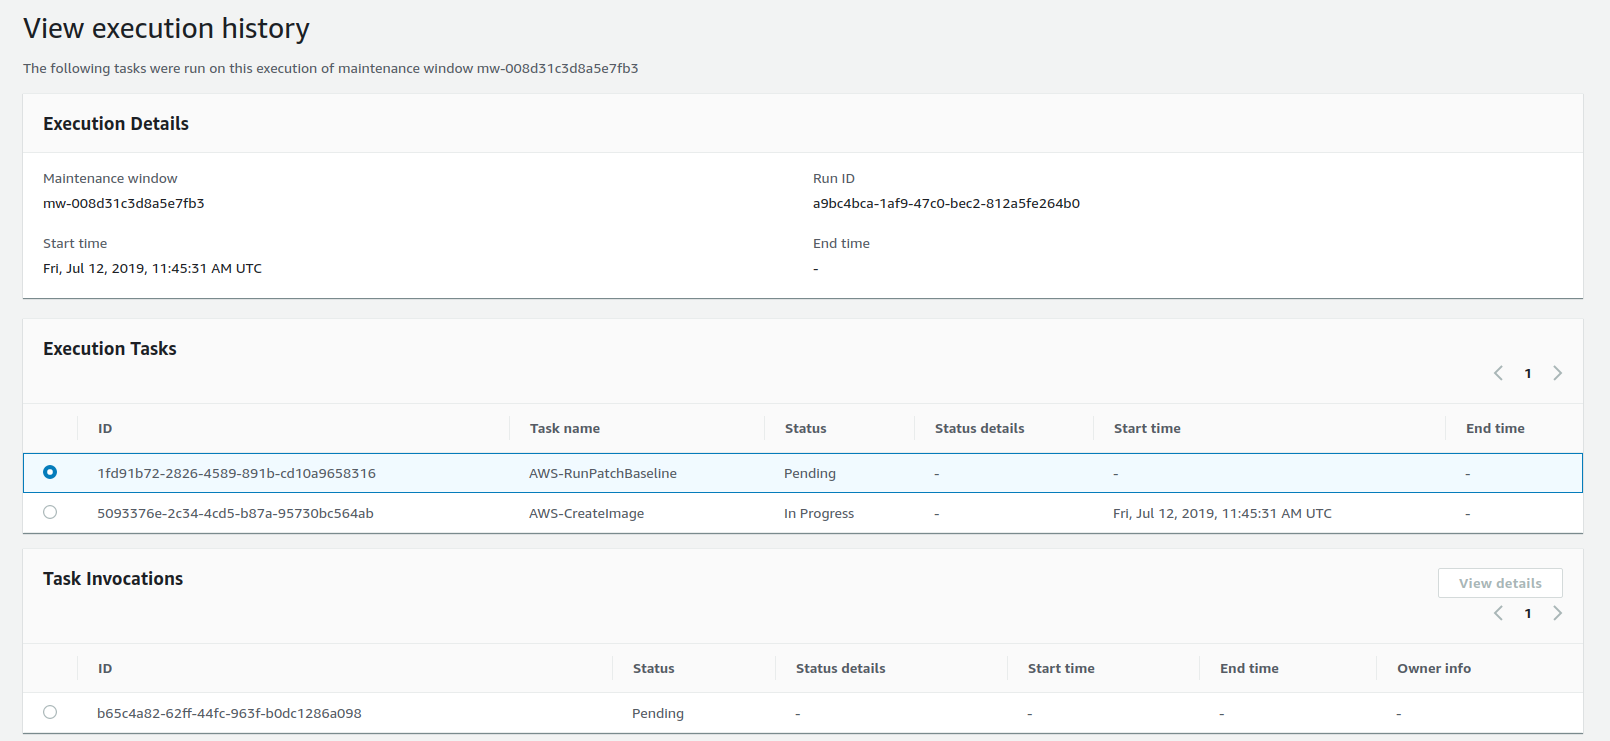Click Status details header in Task Invocations
The height and width of the screenshot is (741, 1610).
click(840, 668)
